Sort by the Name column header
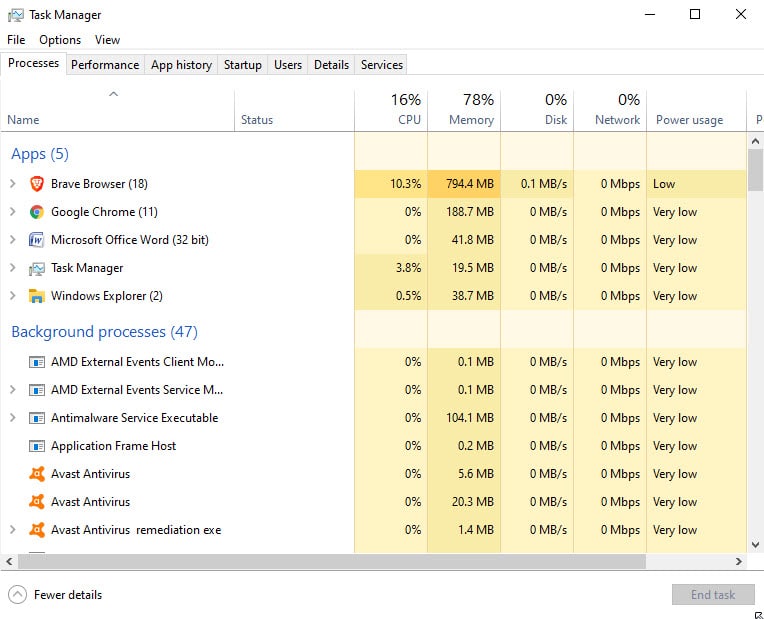The image size is (764, 619). [x=117, y=111]
